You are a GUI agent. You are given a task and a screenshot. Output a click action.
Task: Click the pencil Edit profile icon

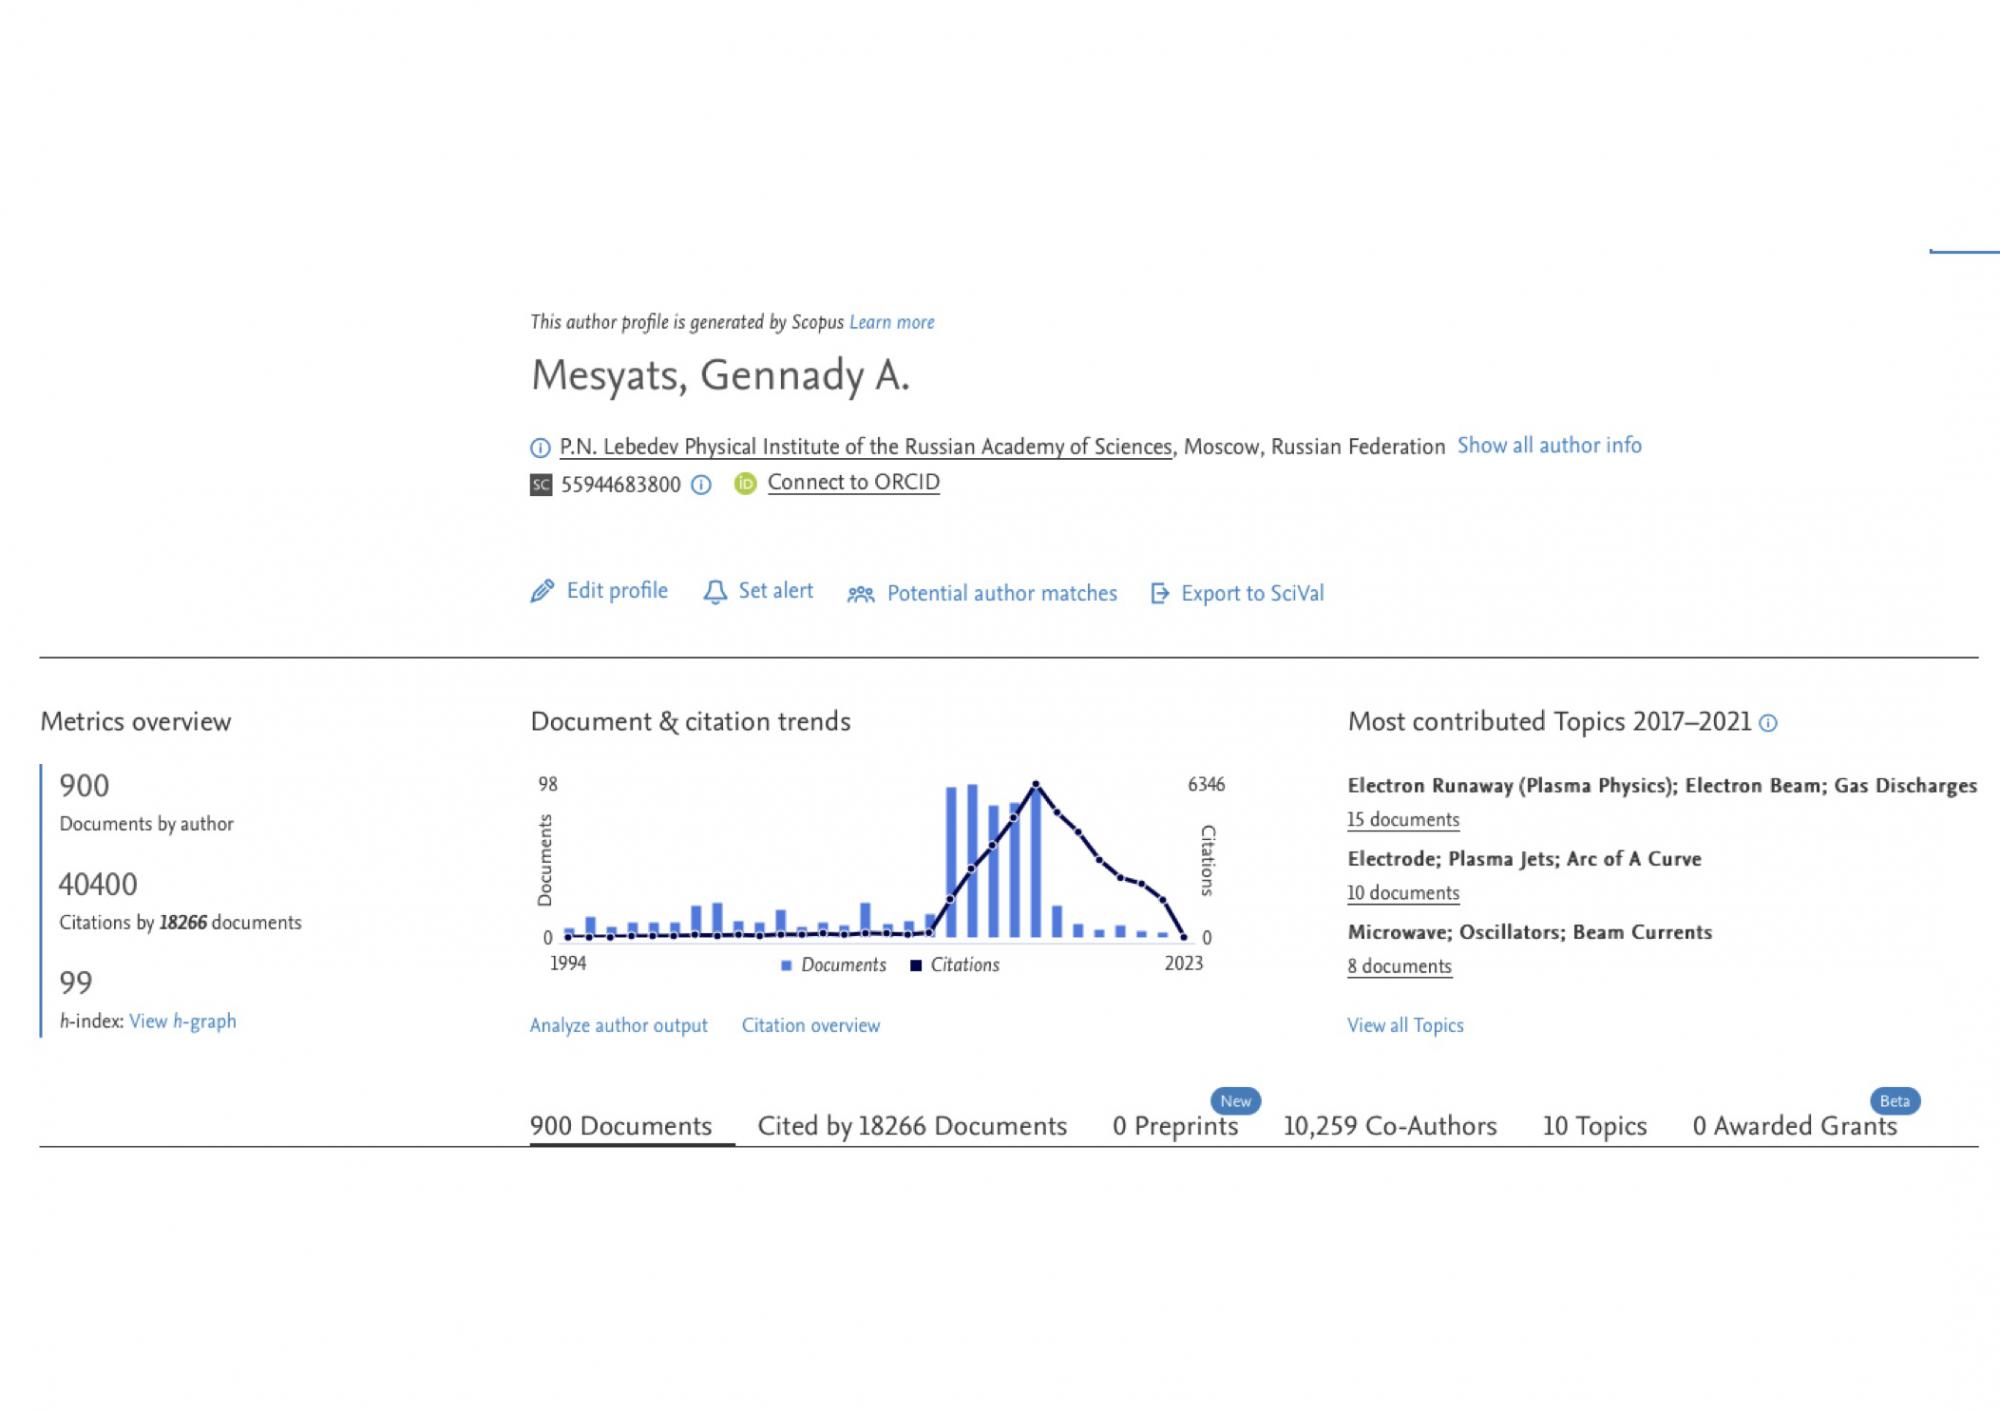542,592
